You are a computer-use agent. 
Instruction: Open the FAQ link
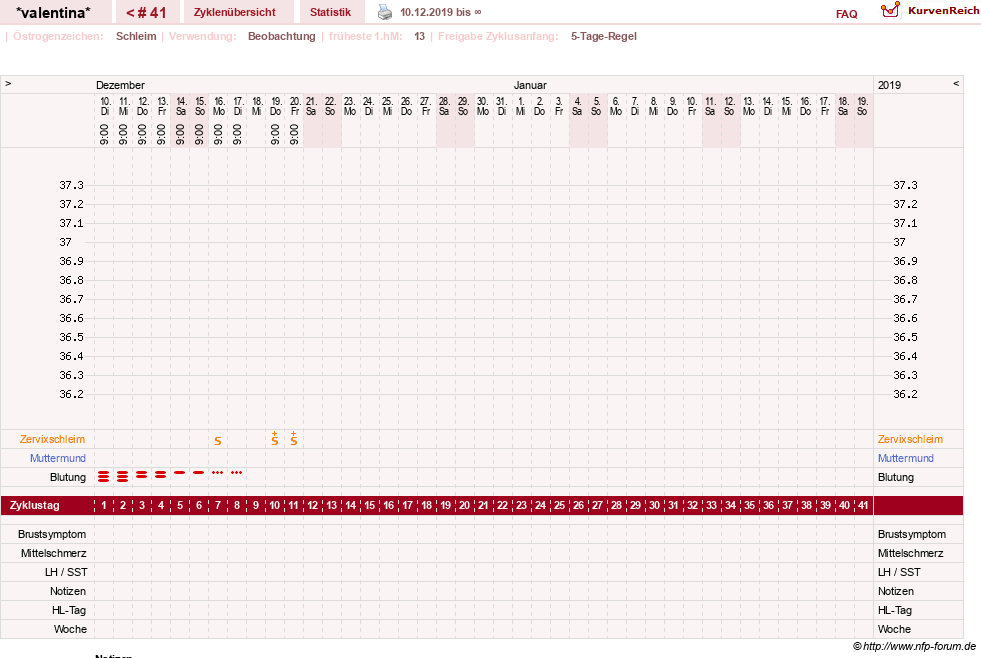coord(846,14)
